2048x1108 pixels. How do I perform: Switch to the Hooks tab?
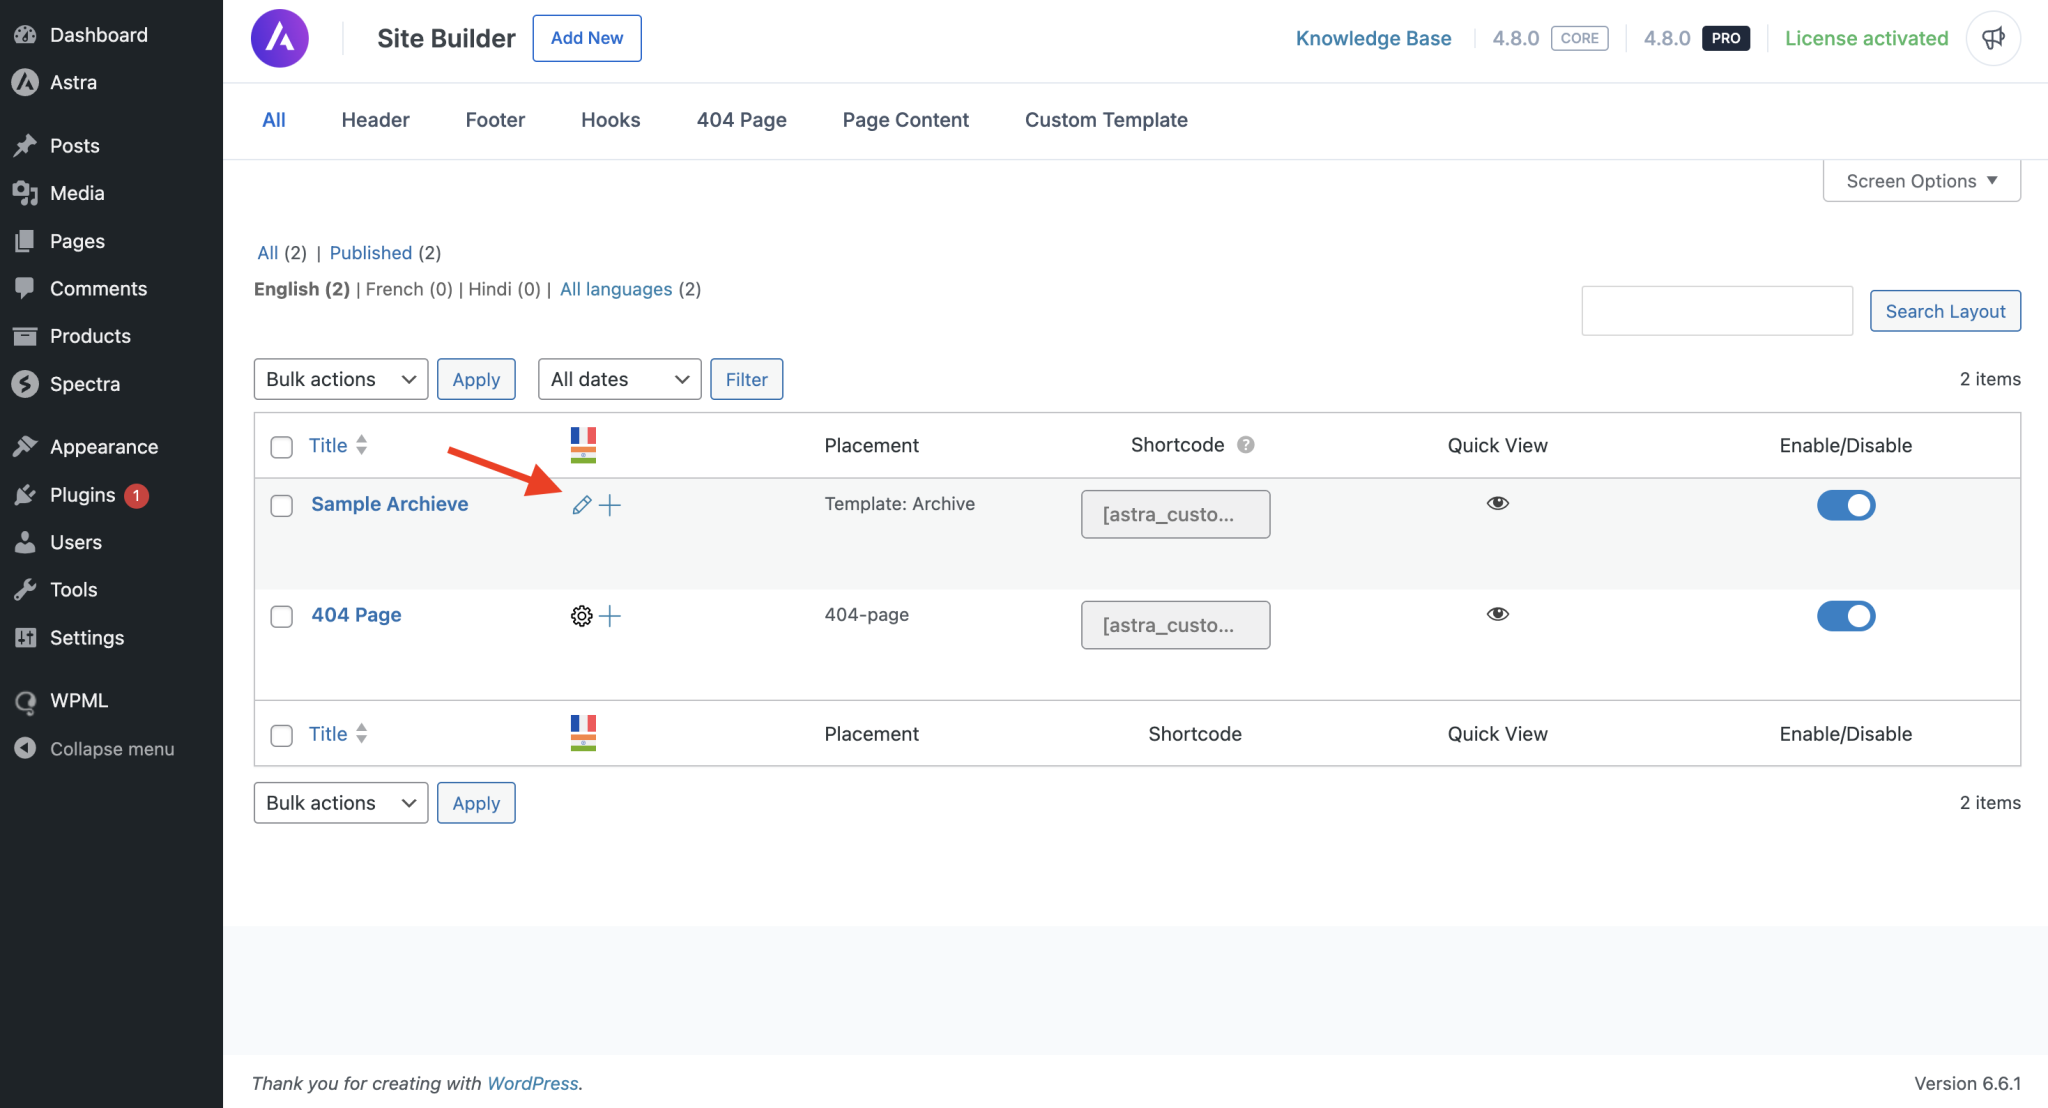(x=610, y=120)
